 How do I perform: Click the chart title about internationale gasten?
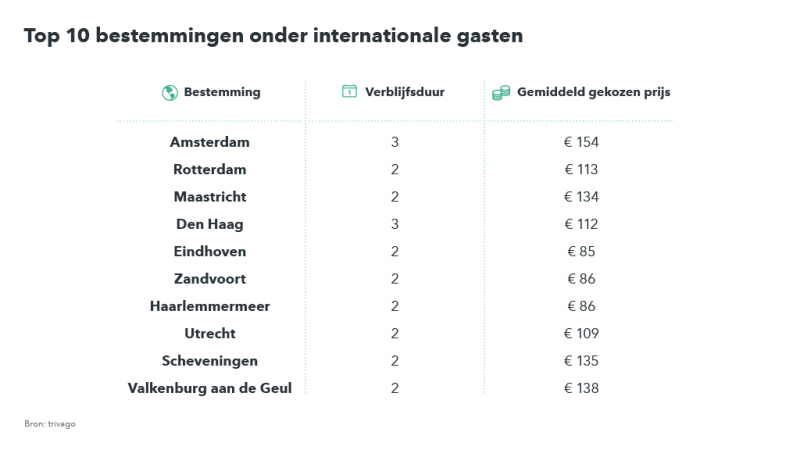click(x=273, y=37)
